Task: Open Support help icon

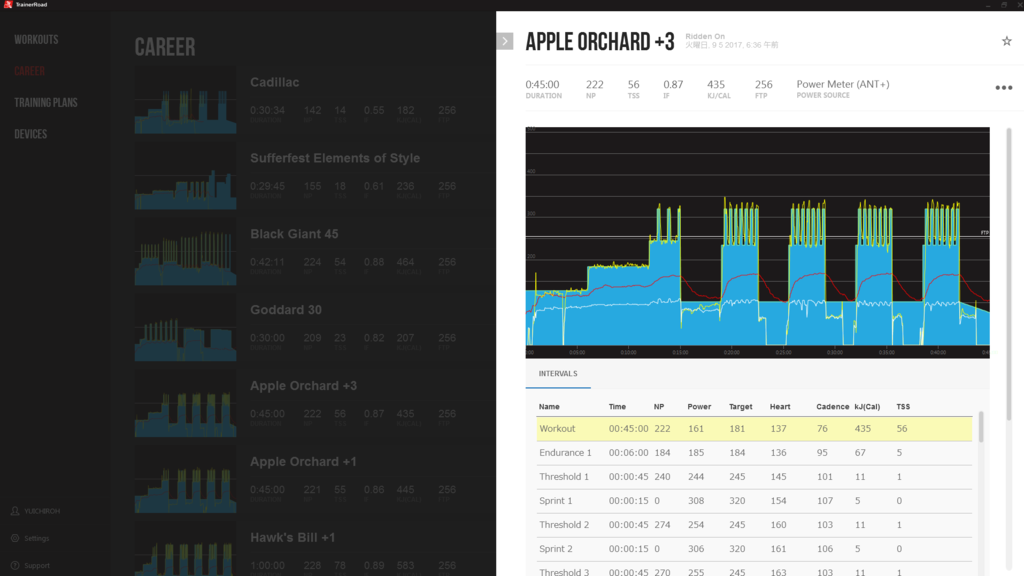Action: [x=15, y=566]
